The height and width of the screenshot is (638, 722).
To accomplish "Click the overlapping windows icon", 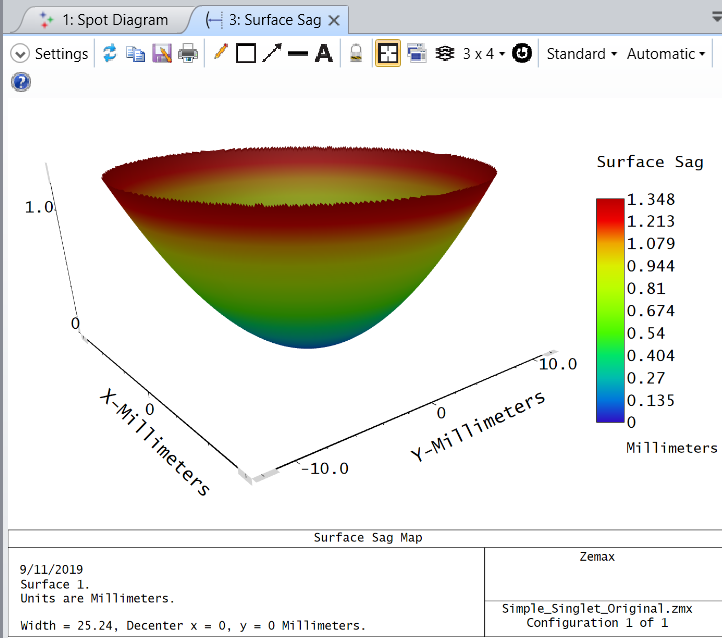I will tap(417, 53).
